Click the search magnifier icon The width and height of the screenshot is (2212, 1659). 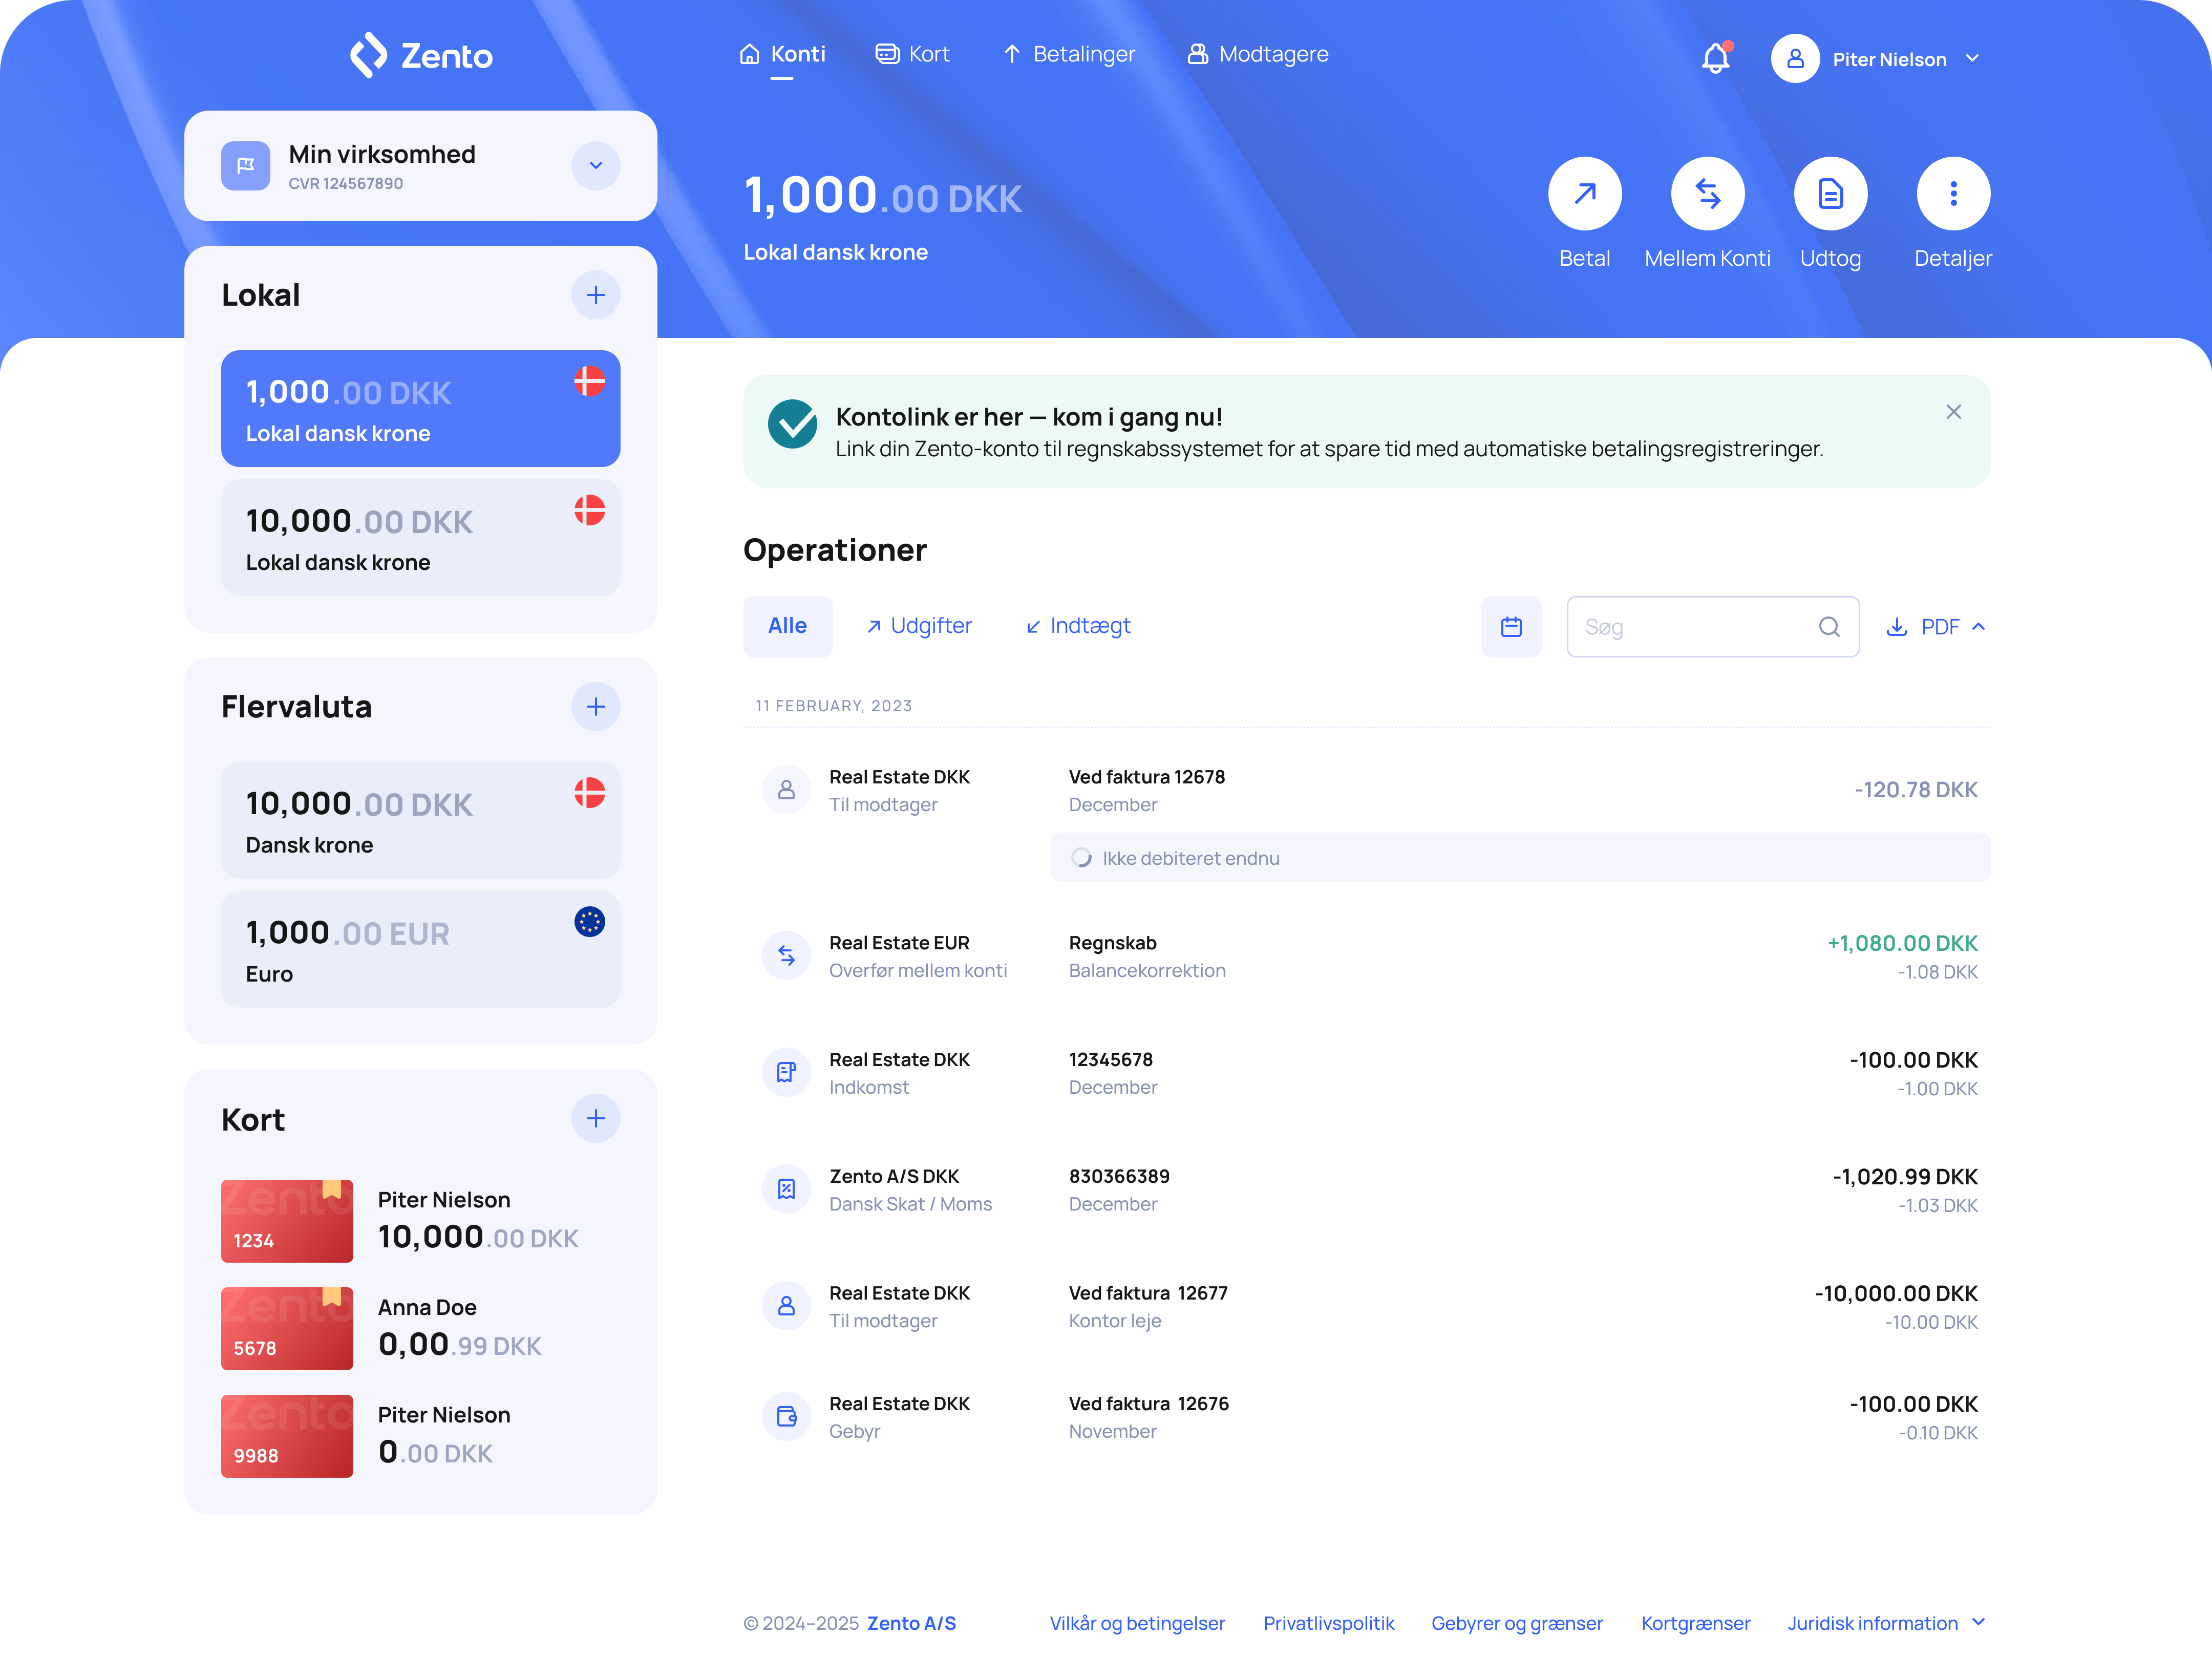click(1829, 626)
